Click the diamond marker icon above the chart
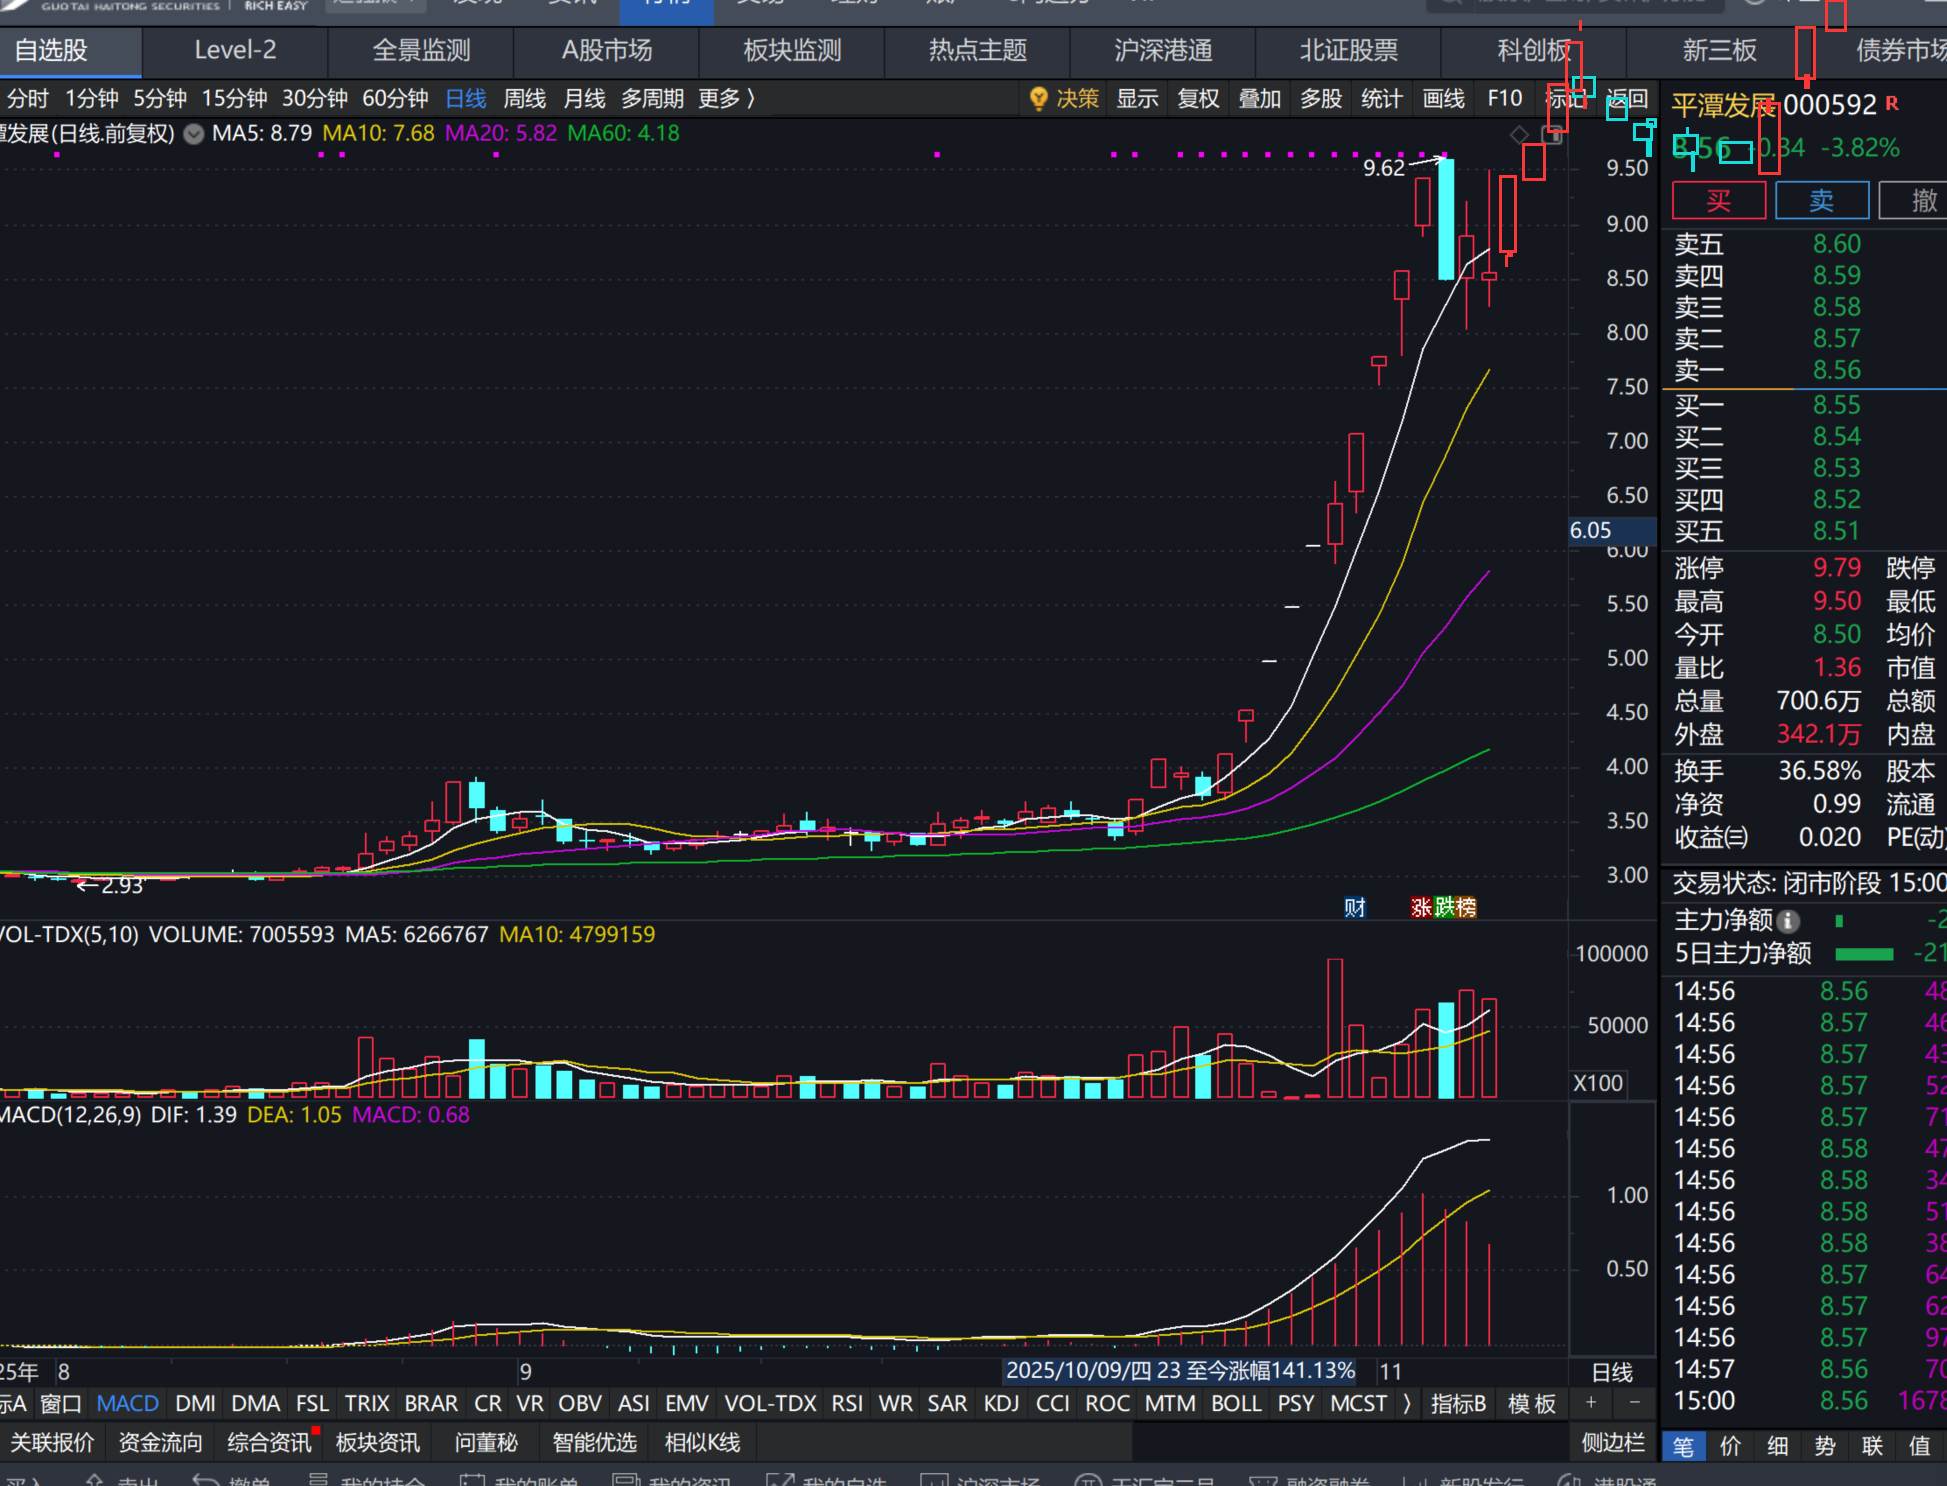This screenshot has width=1947, height=1486. 1519,134
